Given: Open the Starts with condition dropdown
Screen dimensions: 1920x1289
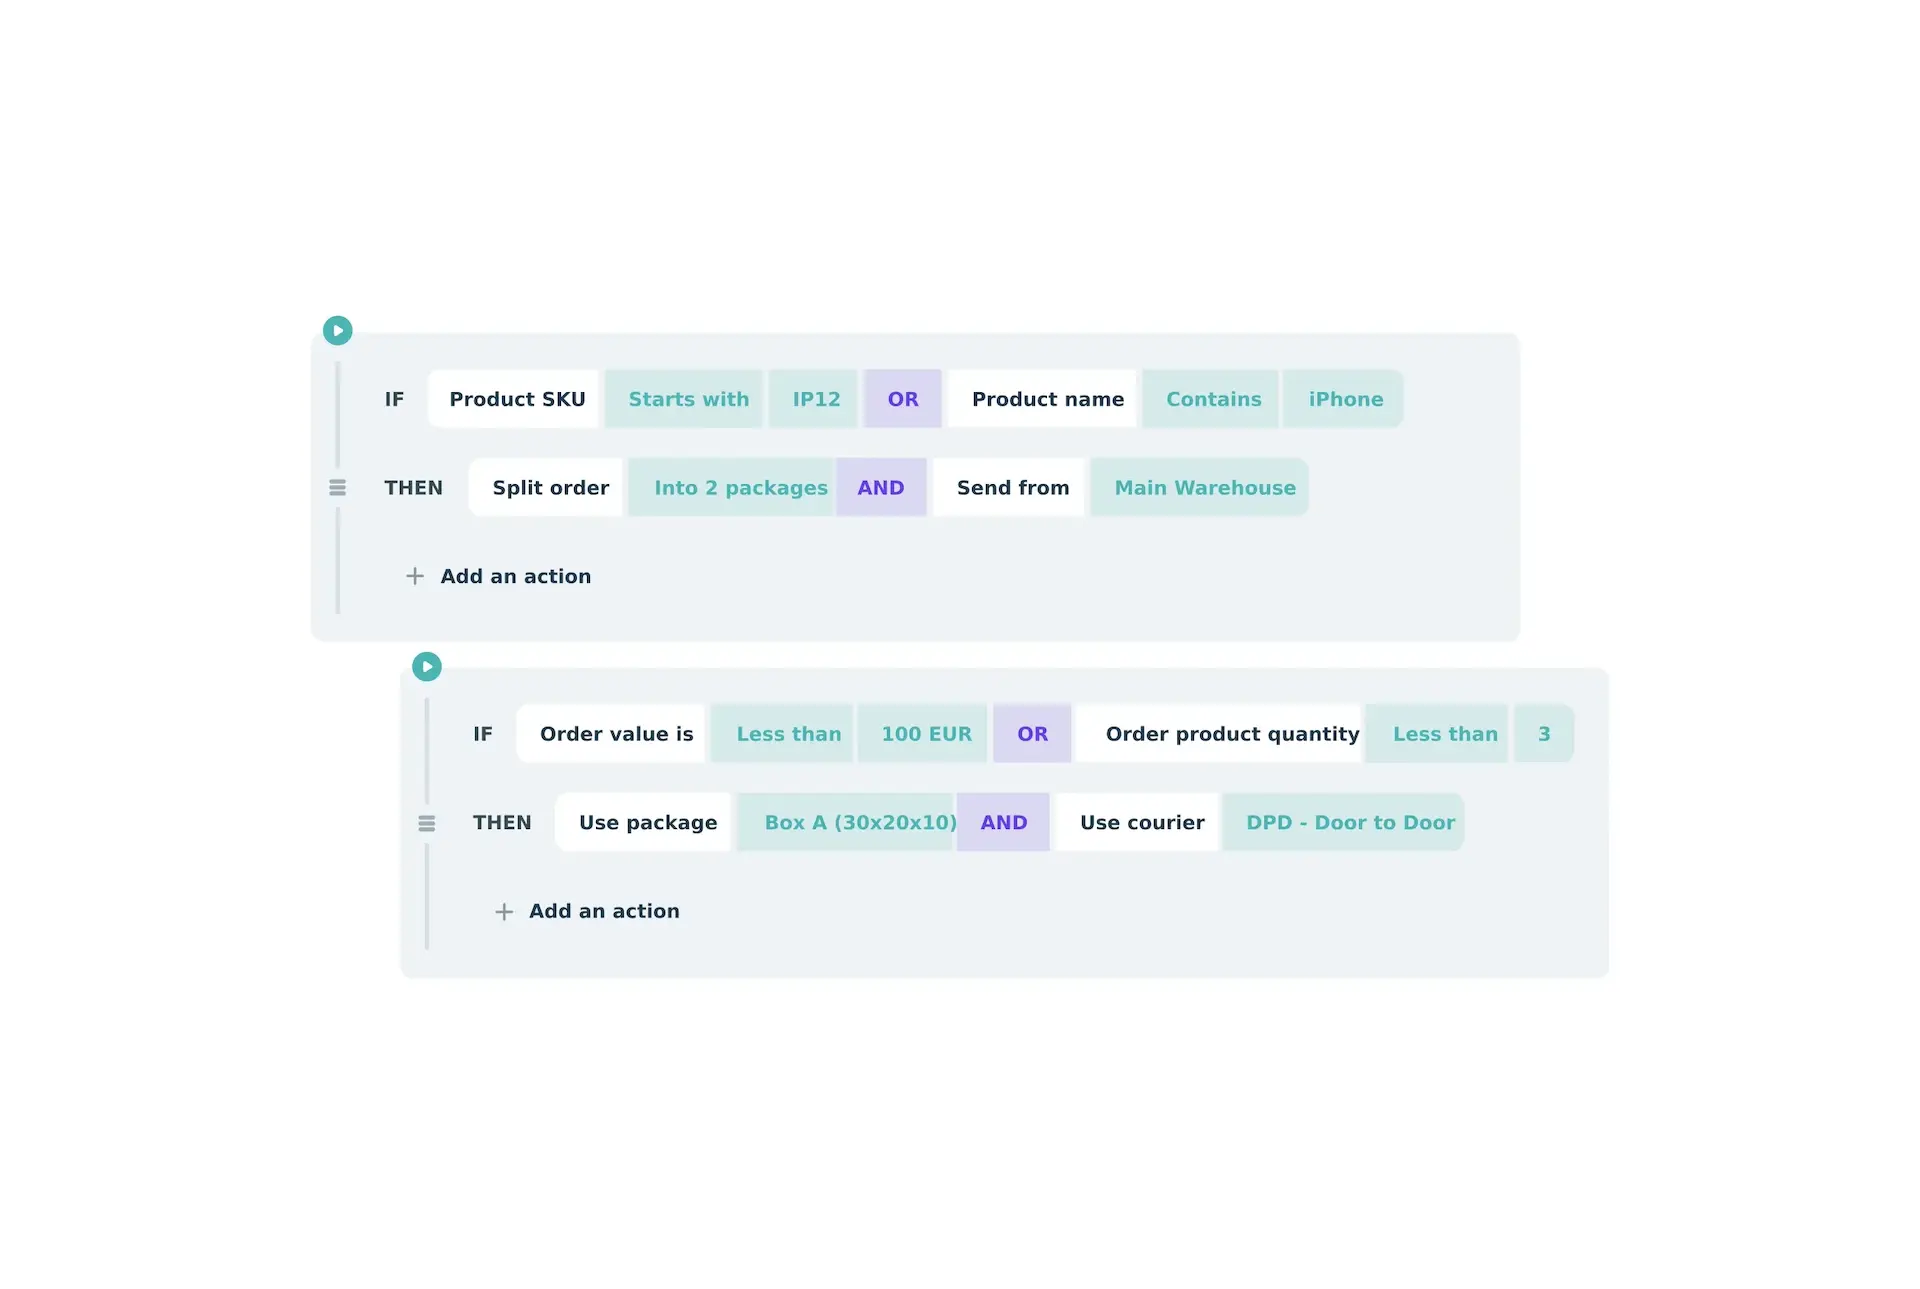Looking at the screenshot, I should [x=688, y=399].
